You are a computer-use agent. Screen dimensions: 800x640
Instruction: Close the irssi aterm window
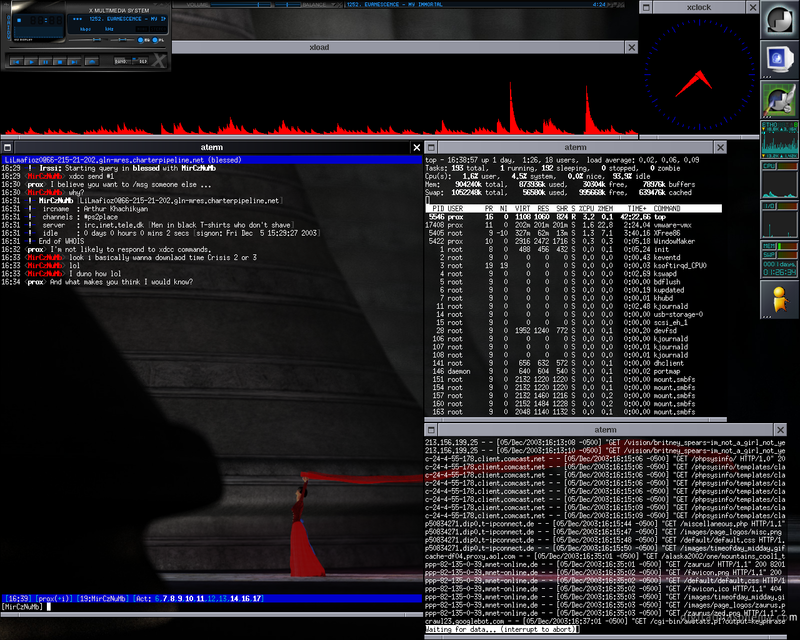click(417, 147)
